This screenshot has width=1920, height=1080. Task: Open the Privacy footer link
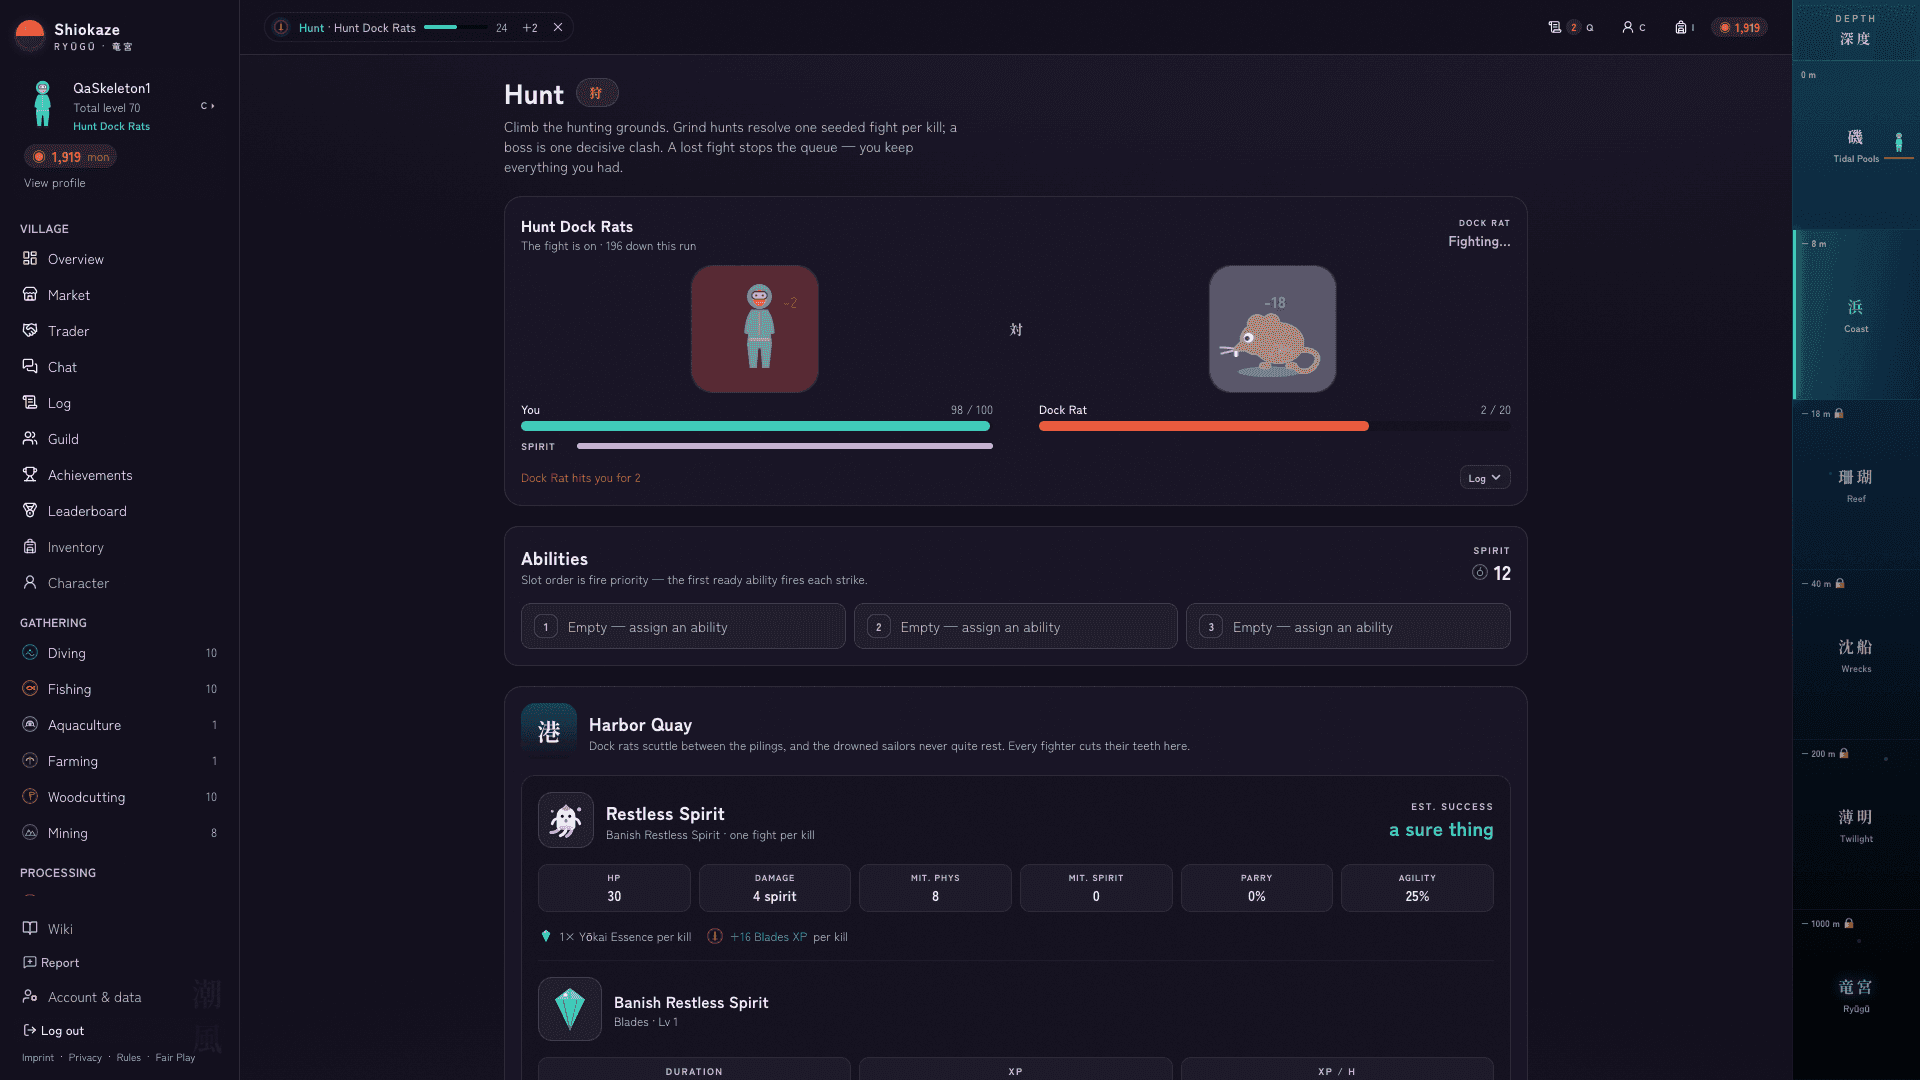pos(85,1058)
